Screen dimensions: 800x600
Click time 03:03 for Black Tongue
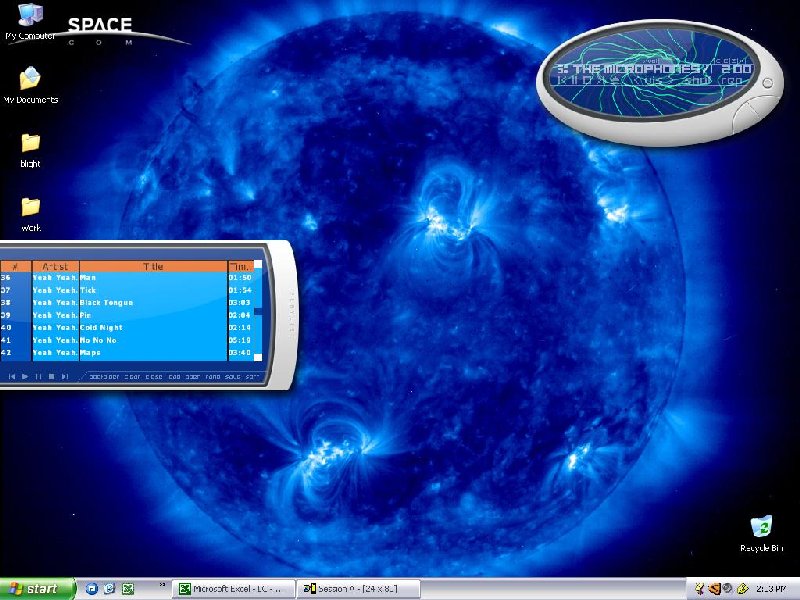click(x=239, y=303)
